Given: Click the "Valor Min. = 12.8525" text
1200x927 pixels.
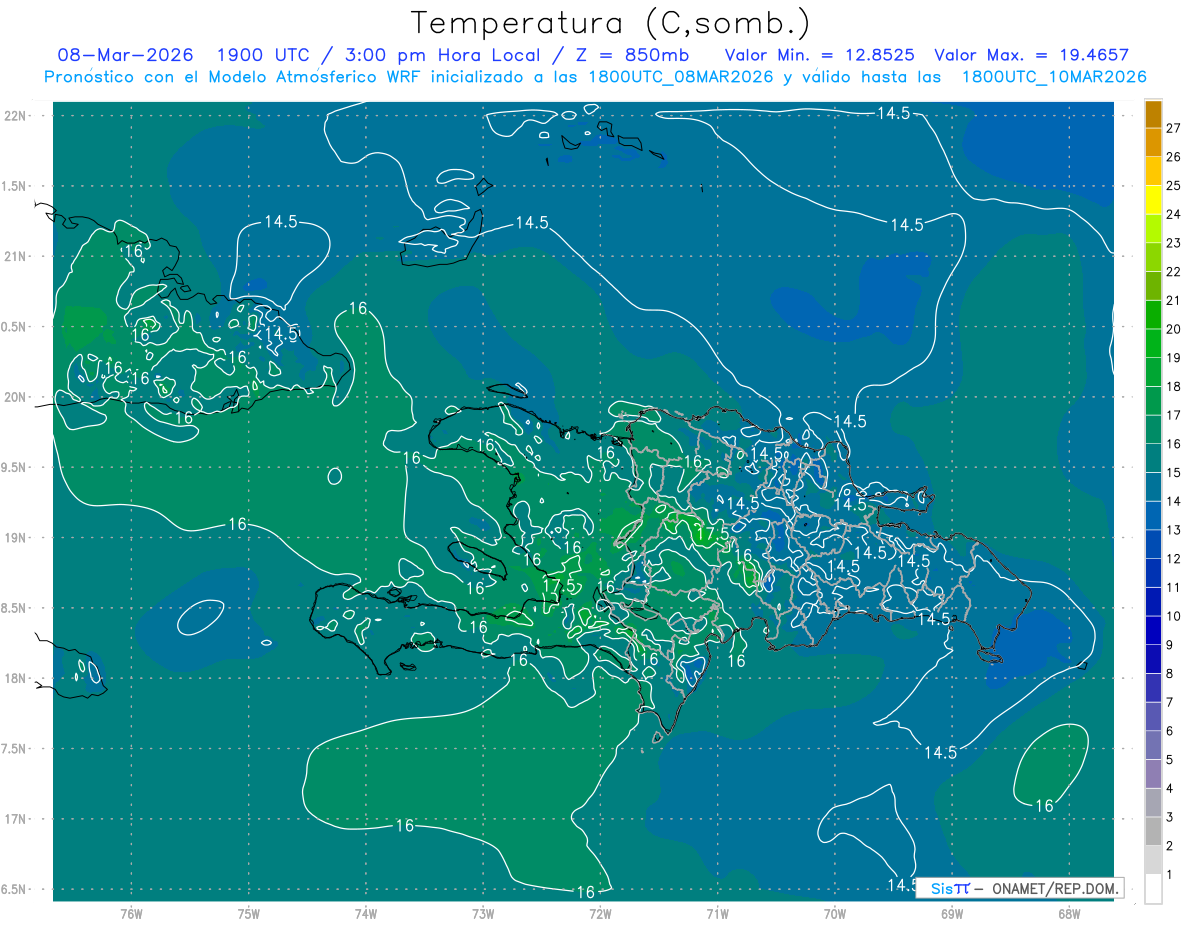Looking at the screenshot, I should click(820, 55).
